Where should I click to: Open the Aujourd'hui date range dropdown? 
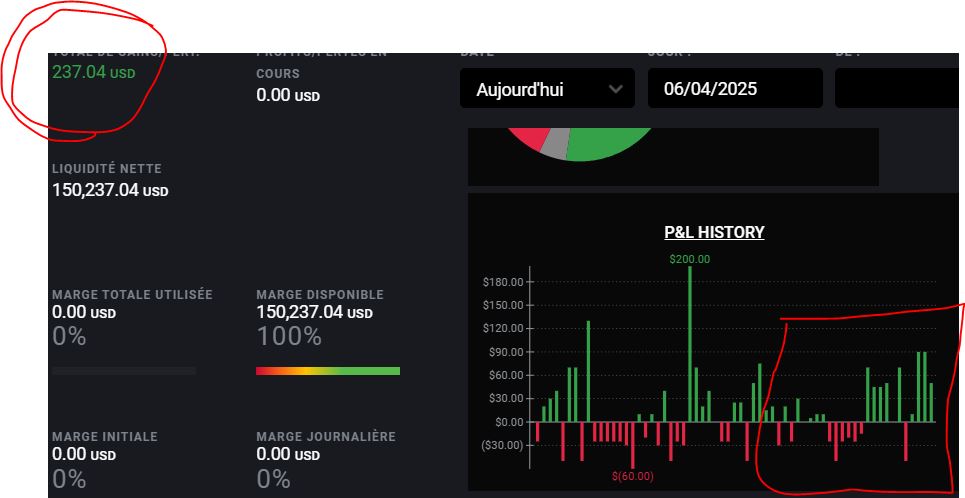(x=547, y=89)
